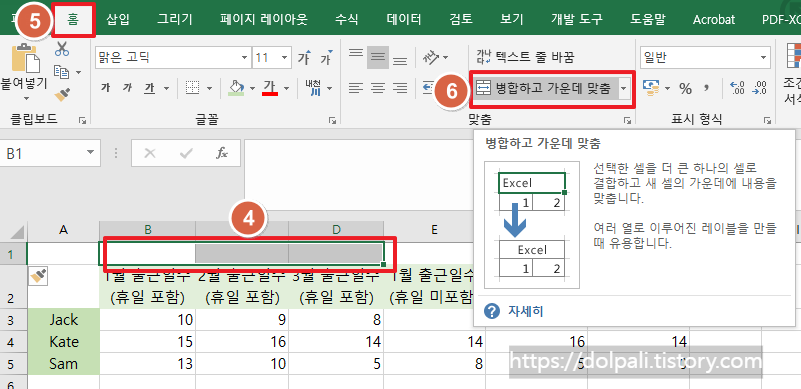801x389 pixels.
Task: Apply red font color 가
Action: coord(270,88)
